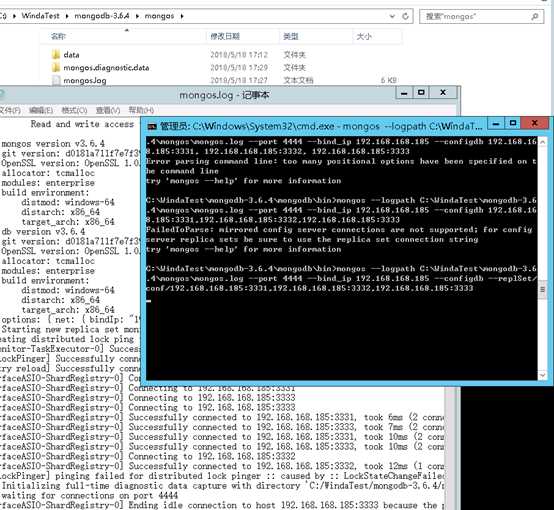Expand breadcrumb arrow after mongodb-3.6.4
This screenshot has height=510, width=554.
[x=137, y=16]
